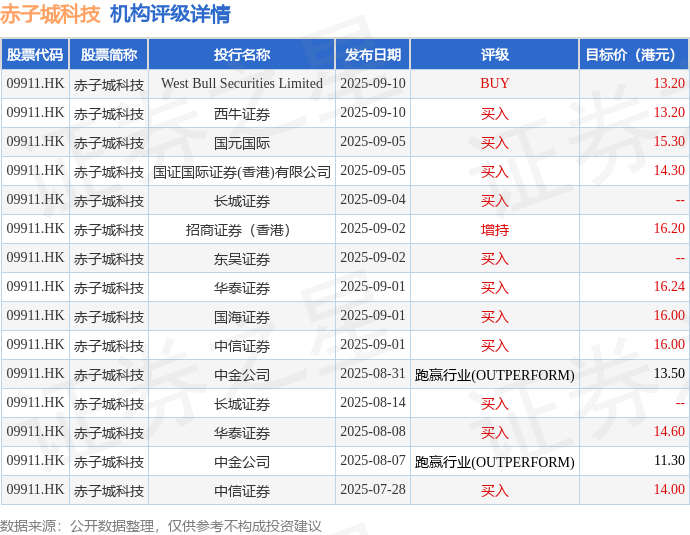
Task: Click the BUY rating cell
Action: tap(495, 84)
